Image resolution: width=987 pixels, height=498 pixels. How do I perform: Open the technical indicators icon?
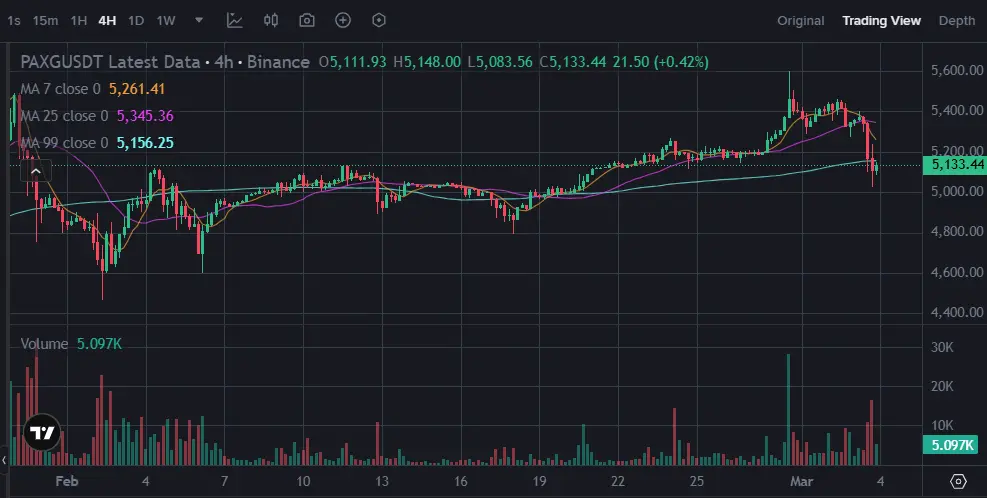click(235, 20)
